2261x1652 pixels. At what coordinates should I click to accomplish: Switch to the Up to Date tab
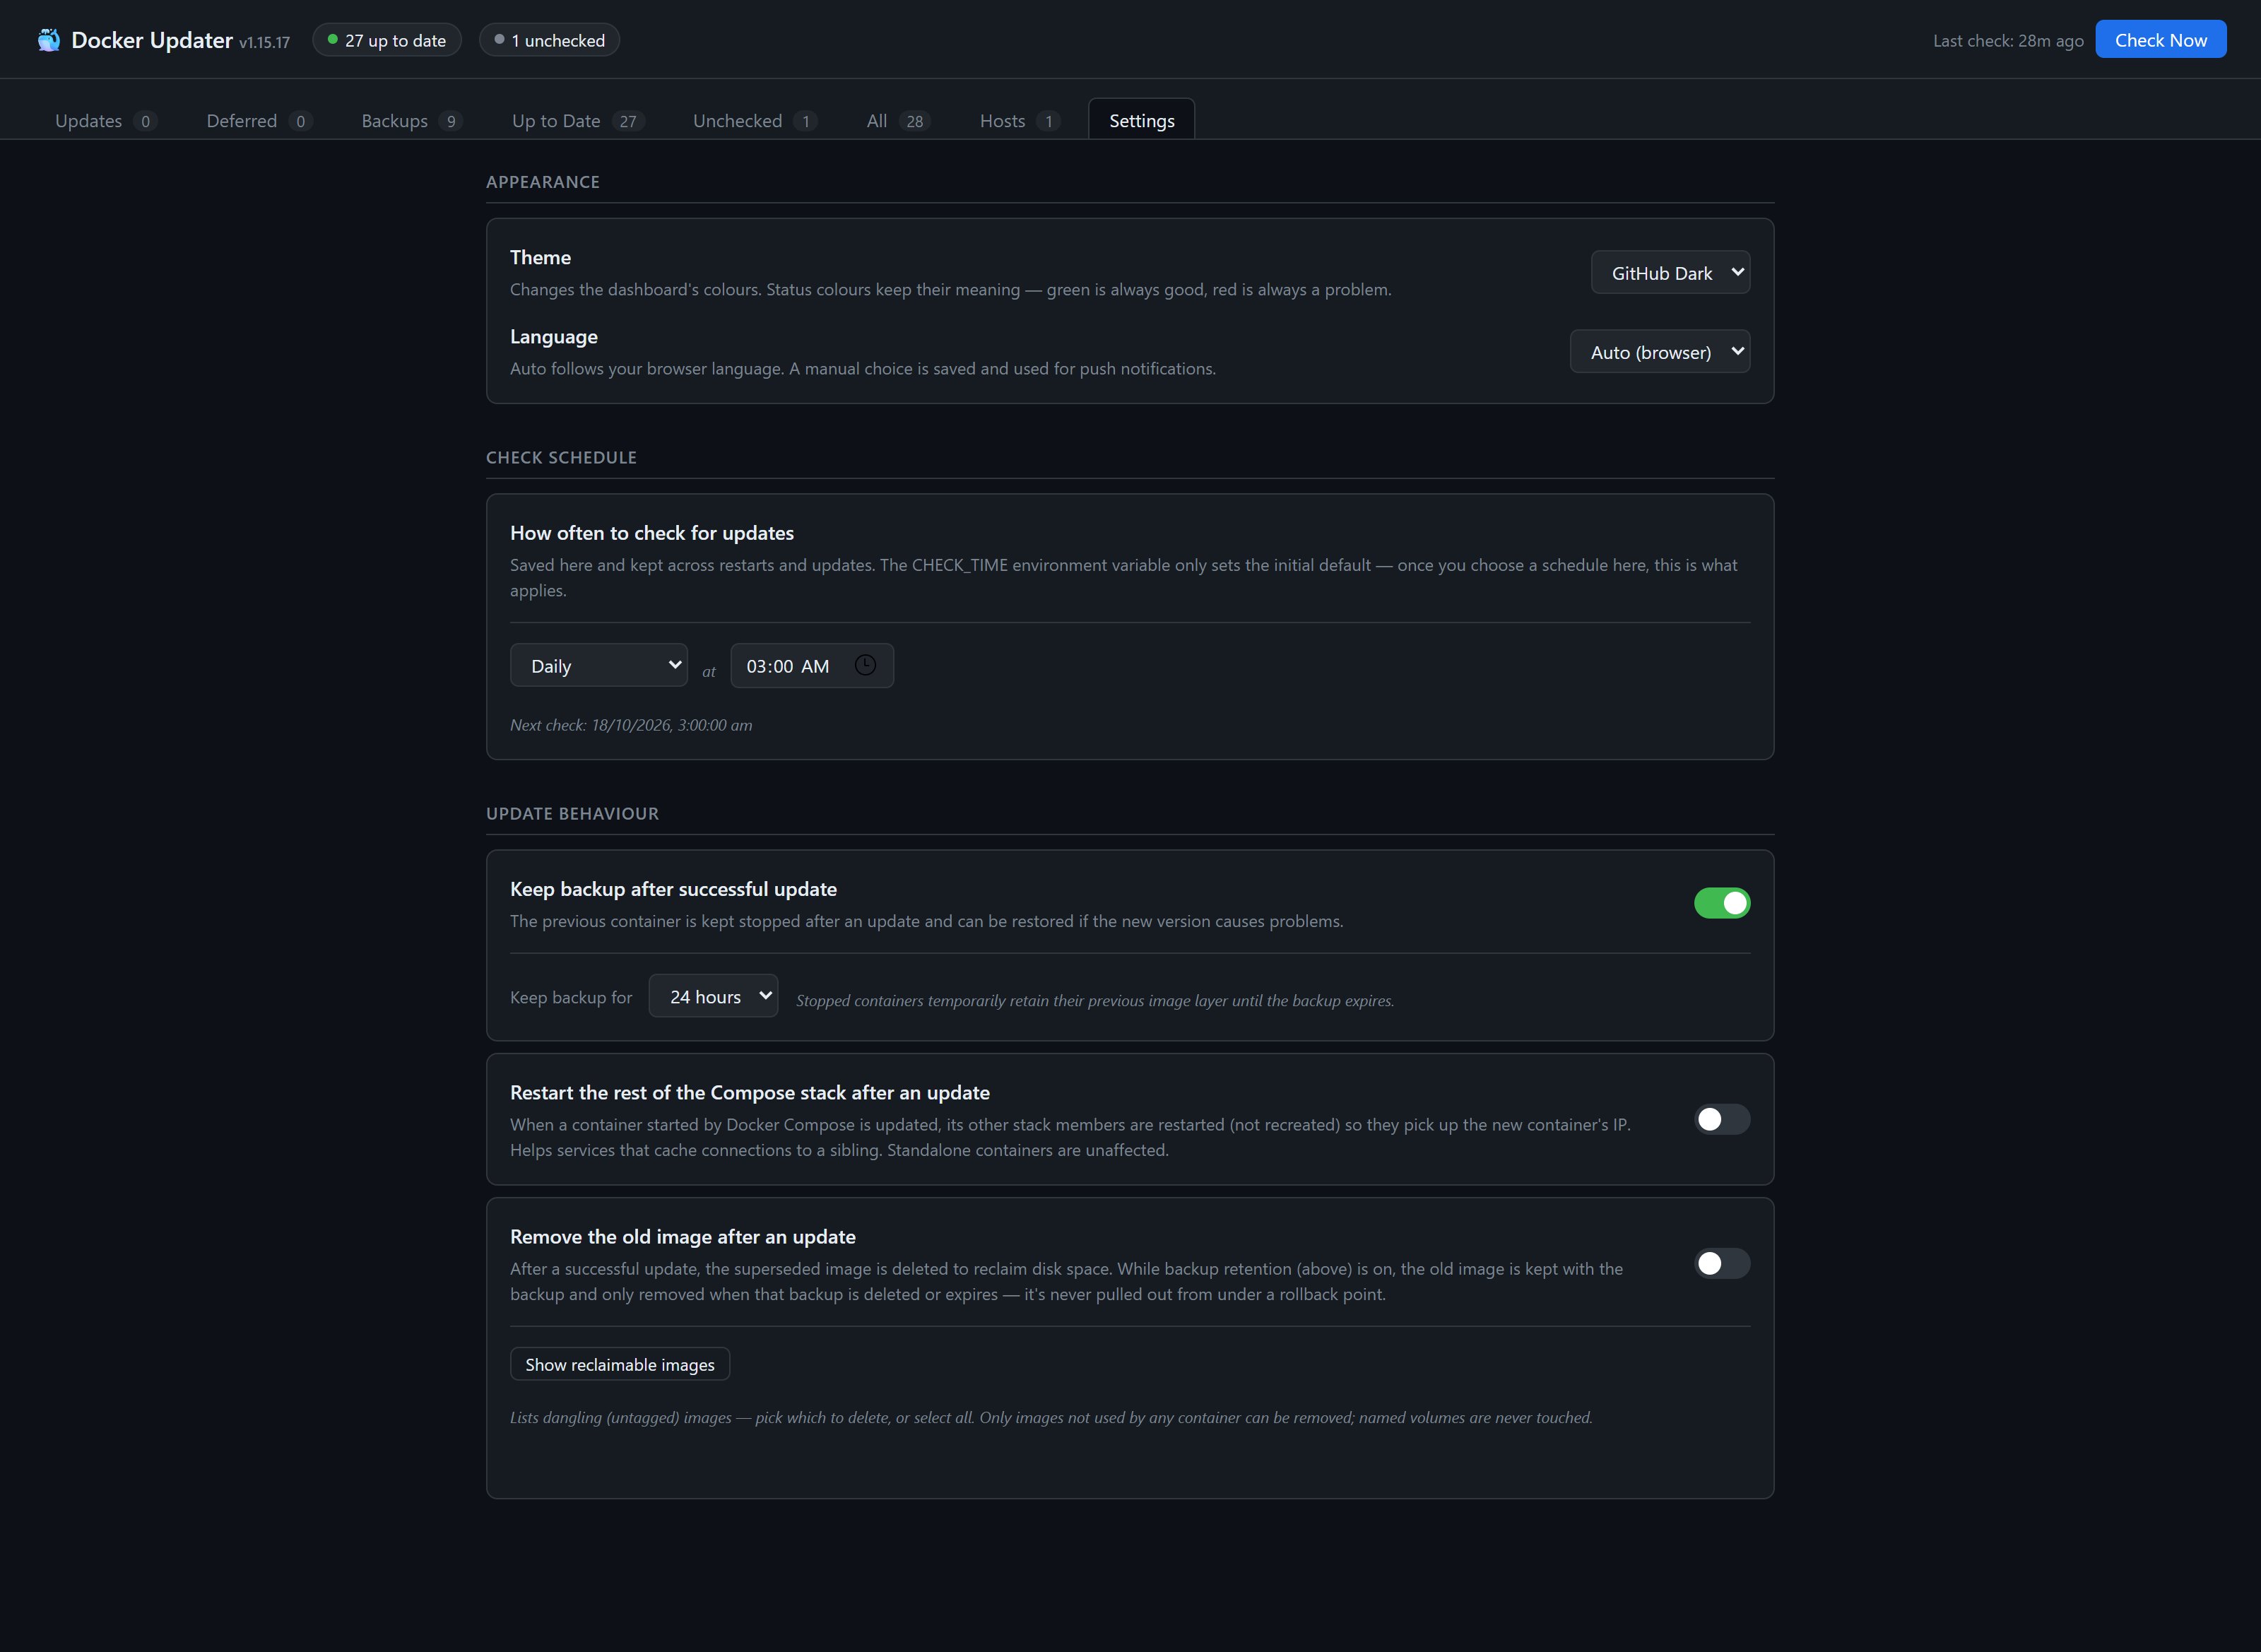point(577,120)
